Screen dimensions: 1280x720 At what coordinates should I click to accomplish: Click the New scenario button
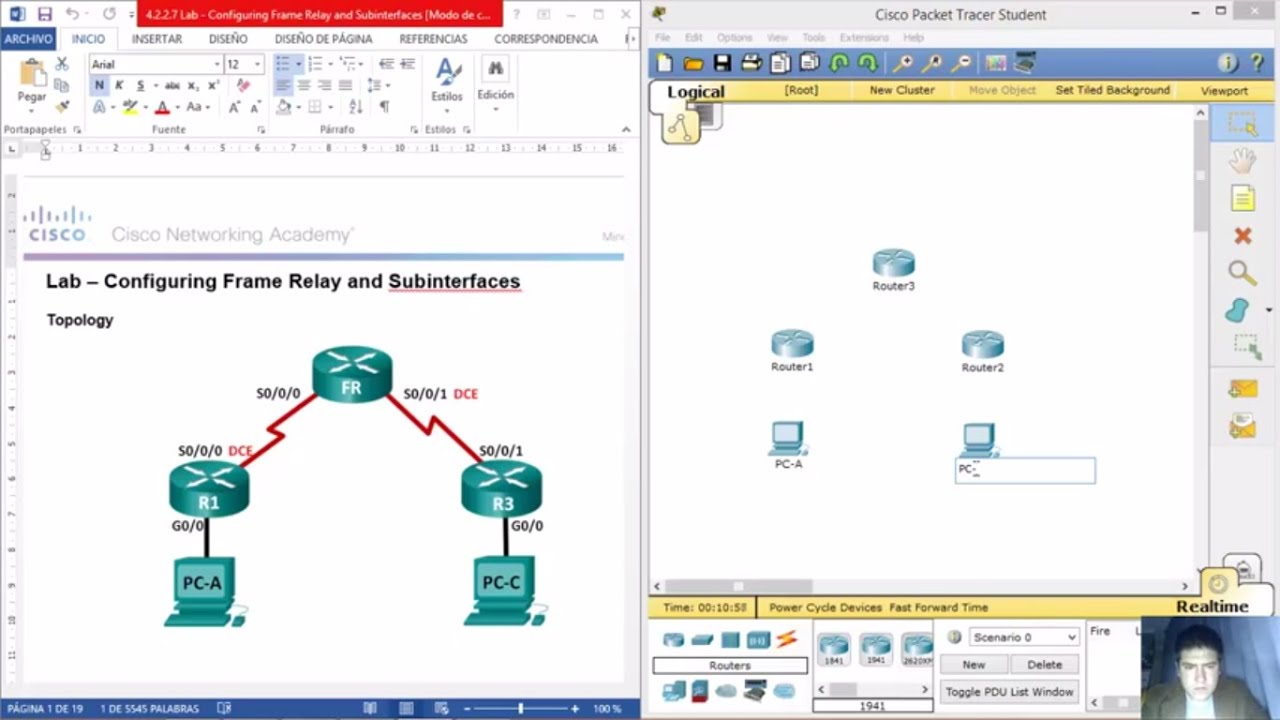[x=973, y=664]
